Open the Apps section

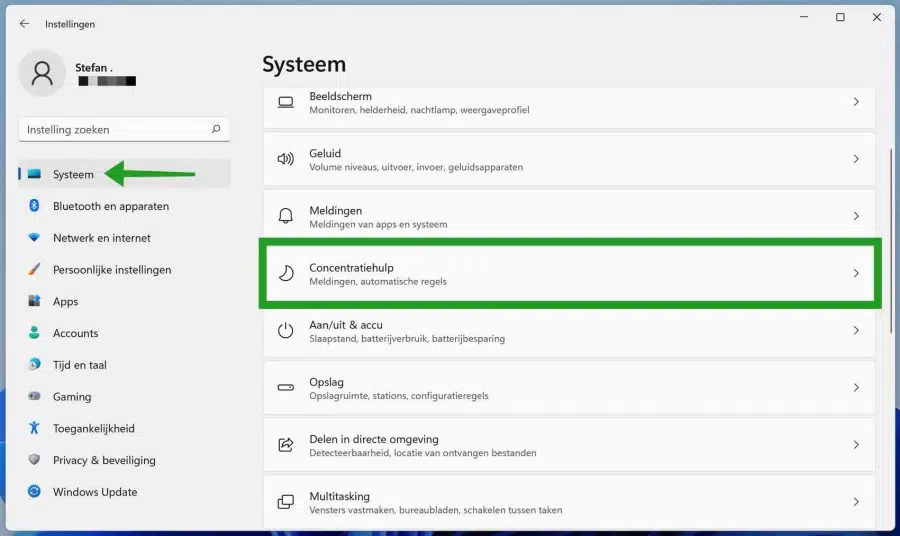124,301
